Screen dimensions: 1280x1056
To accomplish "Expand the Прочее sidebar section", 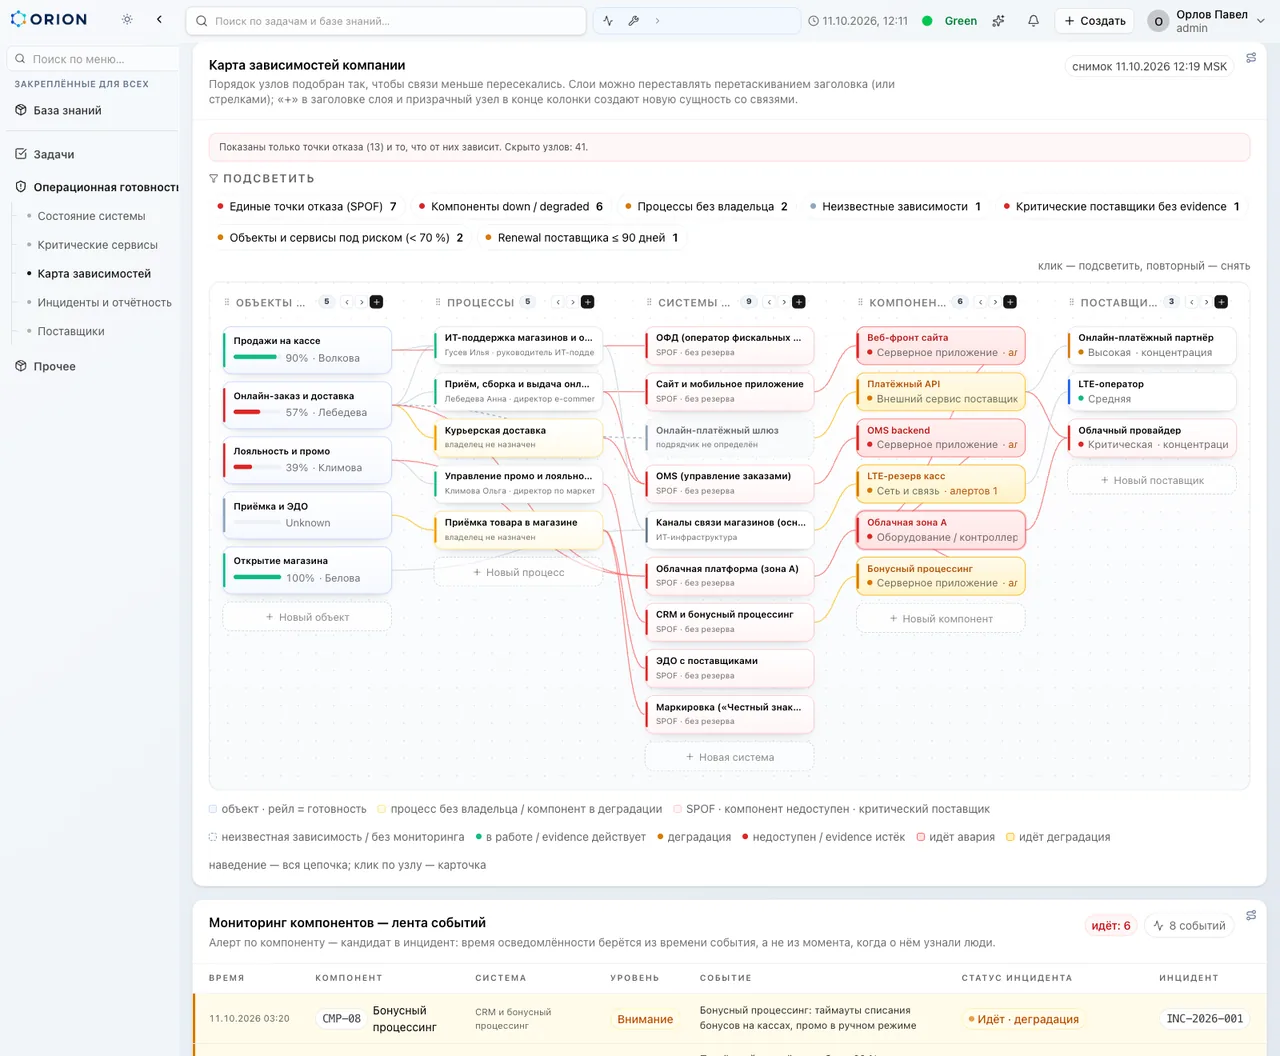I will (54, 366).
